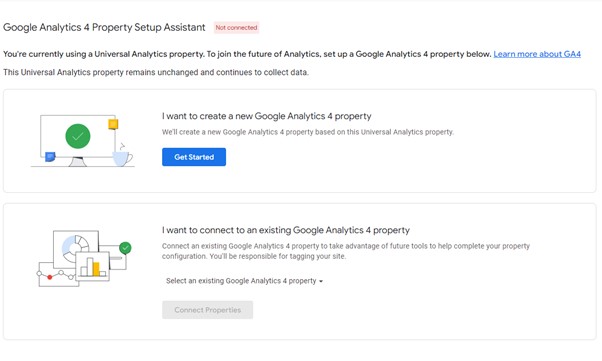602x361 pixels.
Task: Click the heading about connecting existing GA4 property
Action: [x=286, y=230]
